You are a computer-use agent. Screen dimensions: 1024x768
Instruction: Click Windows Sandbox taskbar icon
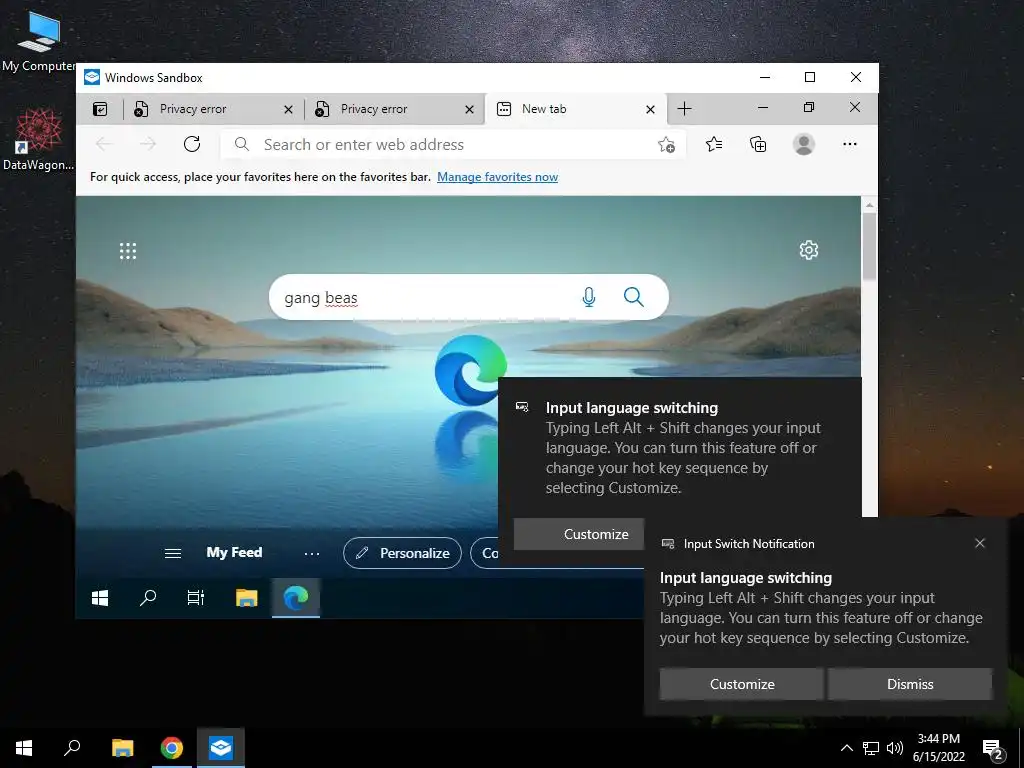(221, 748)
